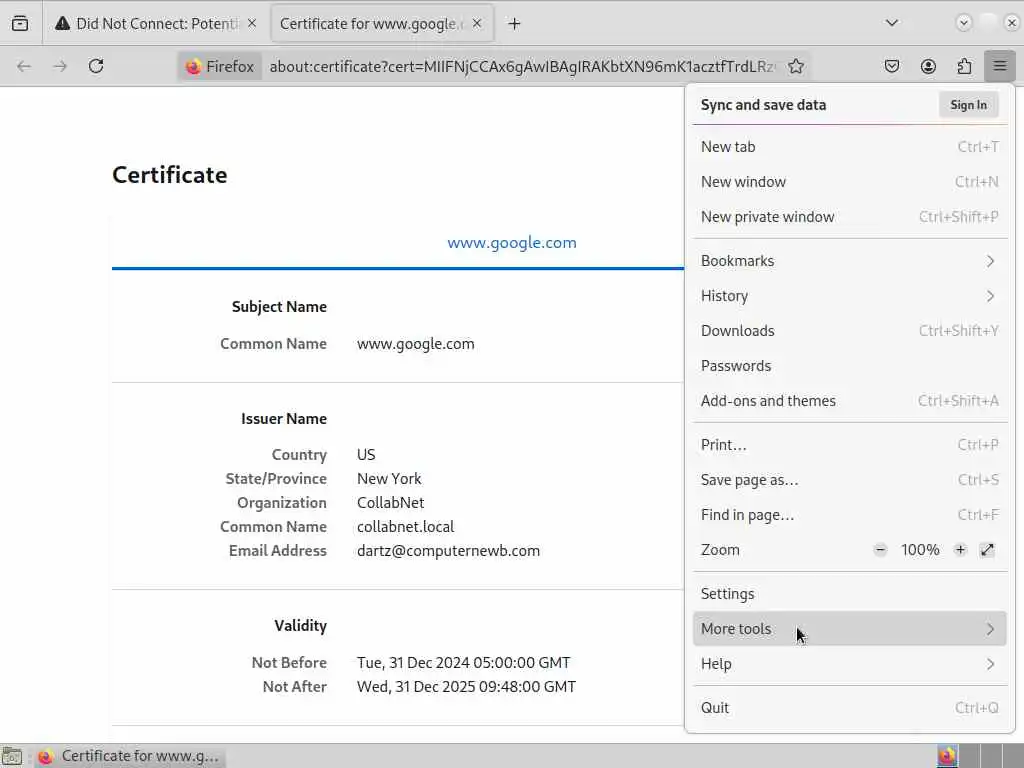Screen dimensions: 1024x768
Task: Expand the More tools submenu
Action: (848, 629)
